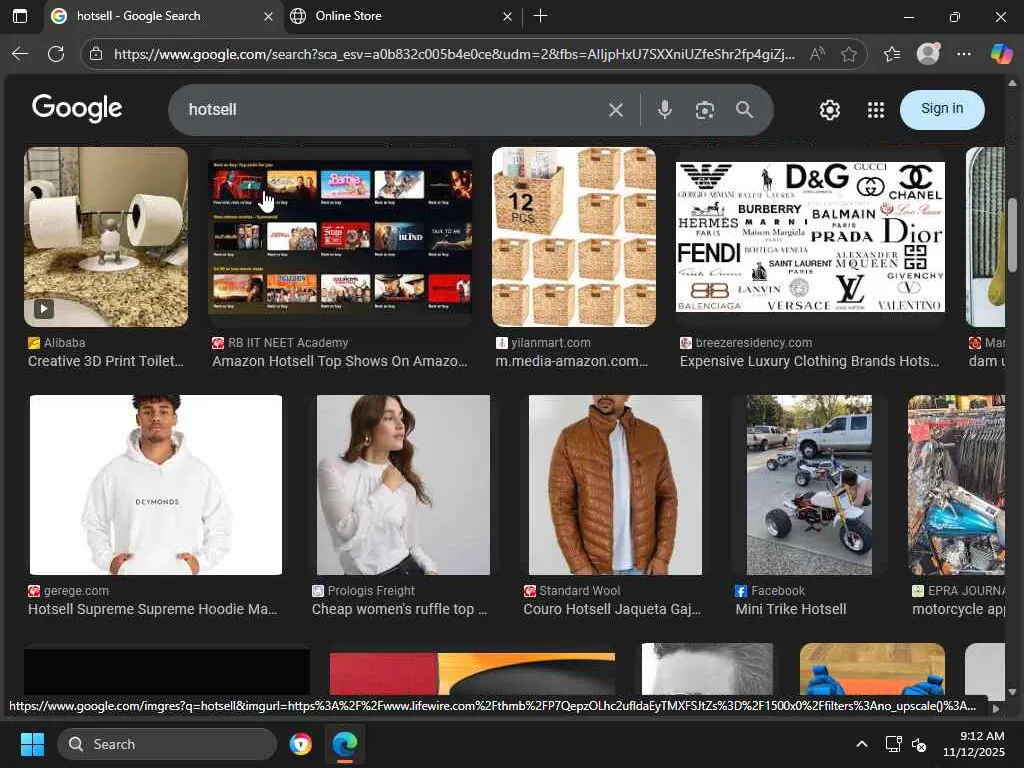Clear the search box with X icon
The image size is (1024, 768).
coord(616,110)
